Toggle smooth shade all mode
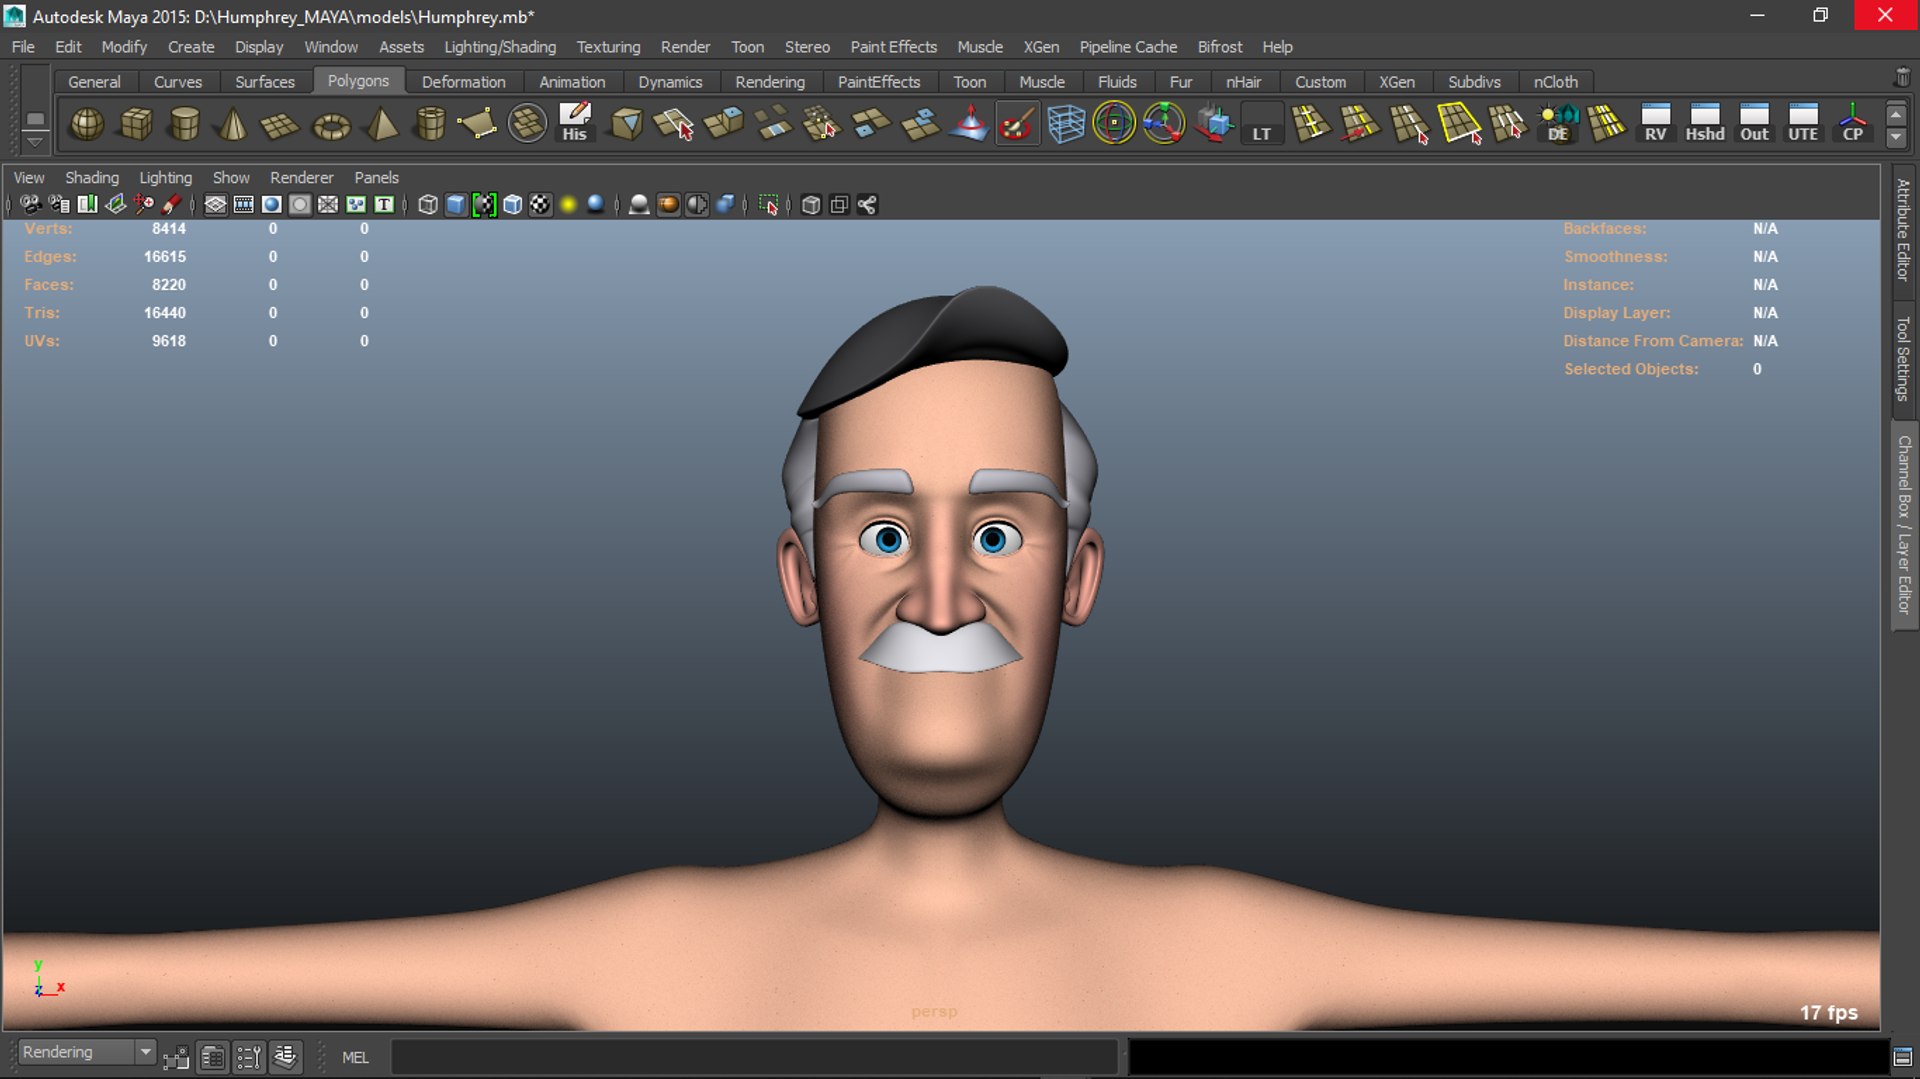The width and height of the screenshot is (1920, 1079). coord(456,205)
